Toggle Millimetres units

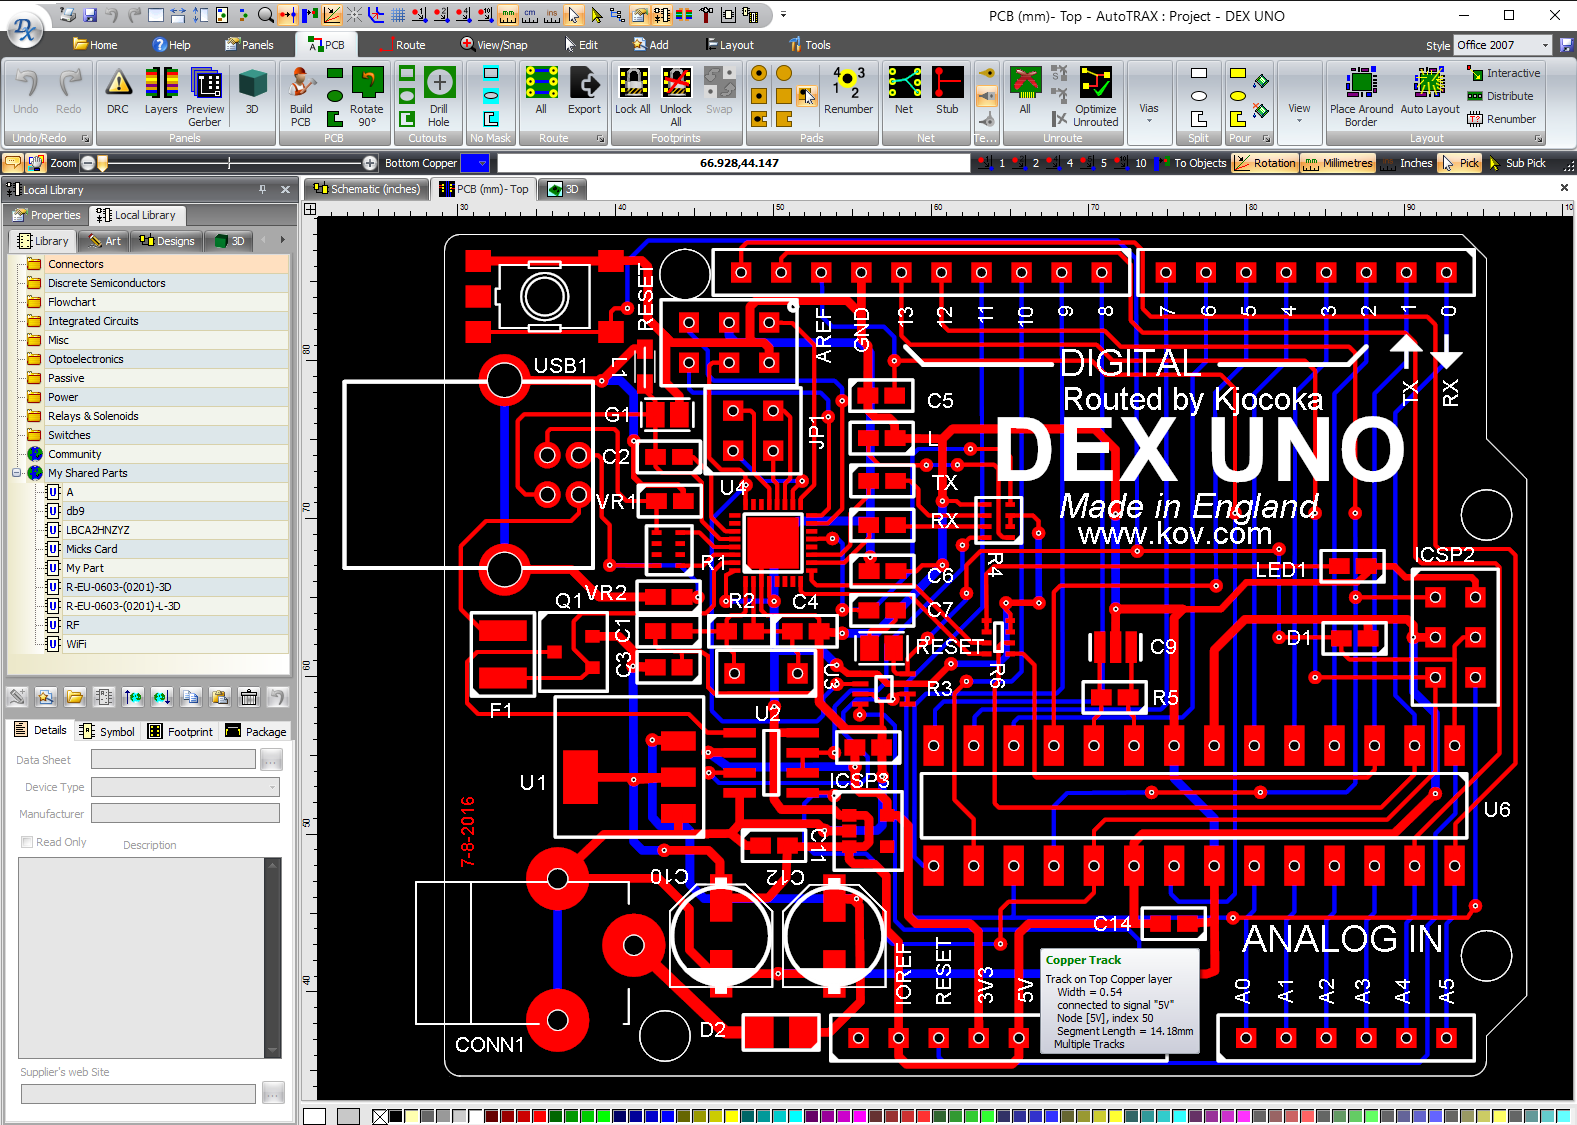pyautogui.click(x=1338, y=163)
